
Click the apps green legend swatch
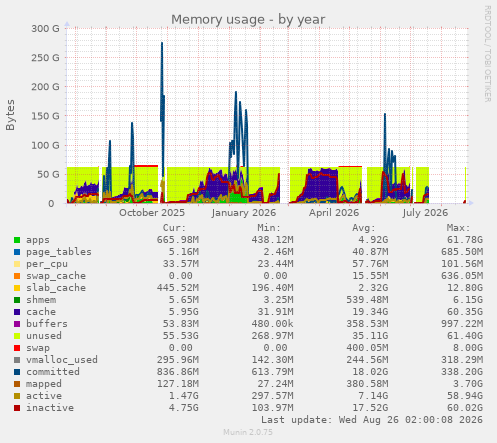[17, 240]
